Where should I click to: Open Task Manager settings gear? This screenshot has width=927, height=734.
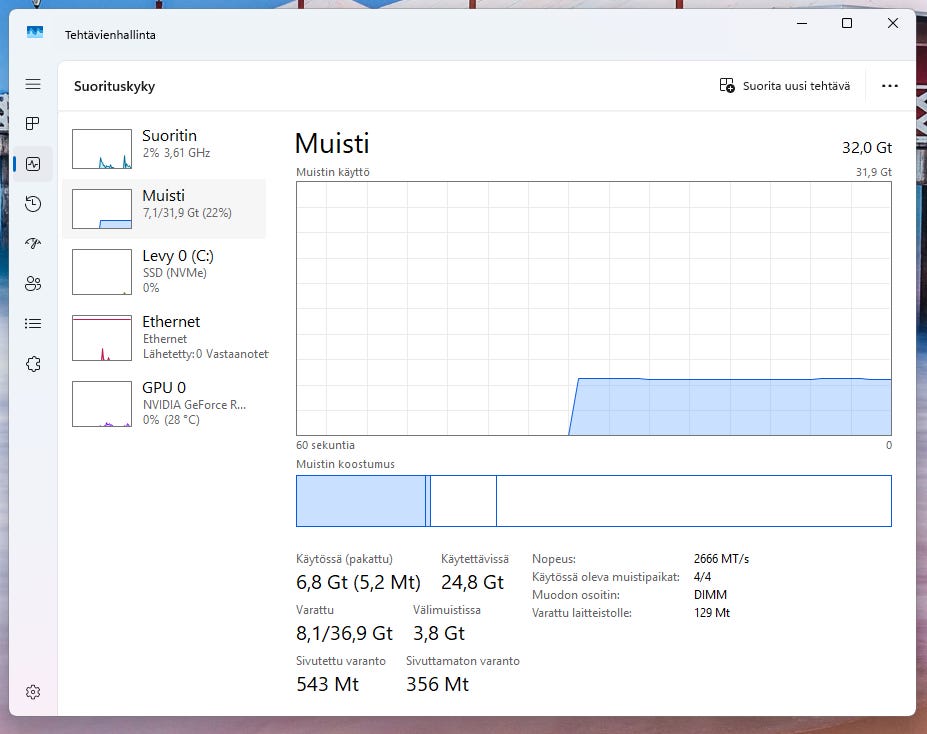click(33, 692)
